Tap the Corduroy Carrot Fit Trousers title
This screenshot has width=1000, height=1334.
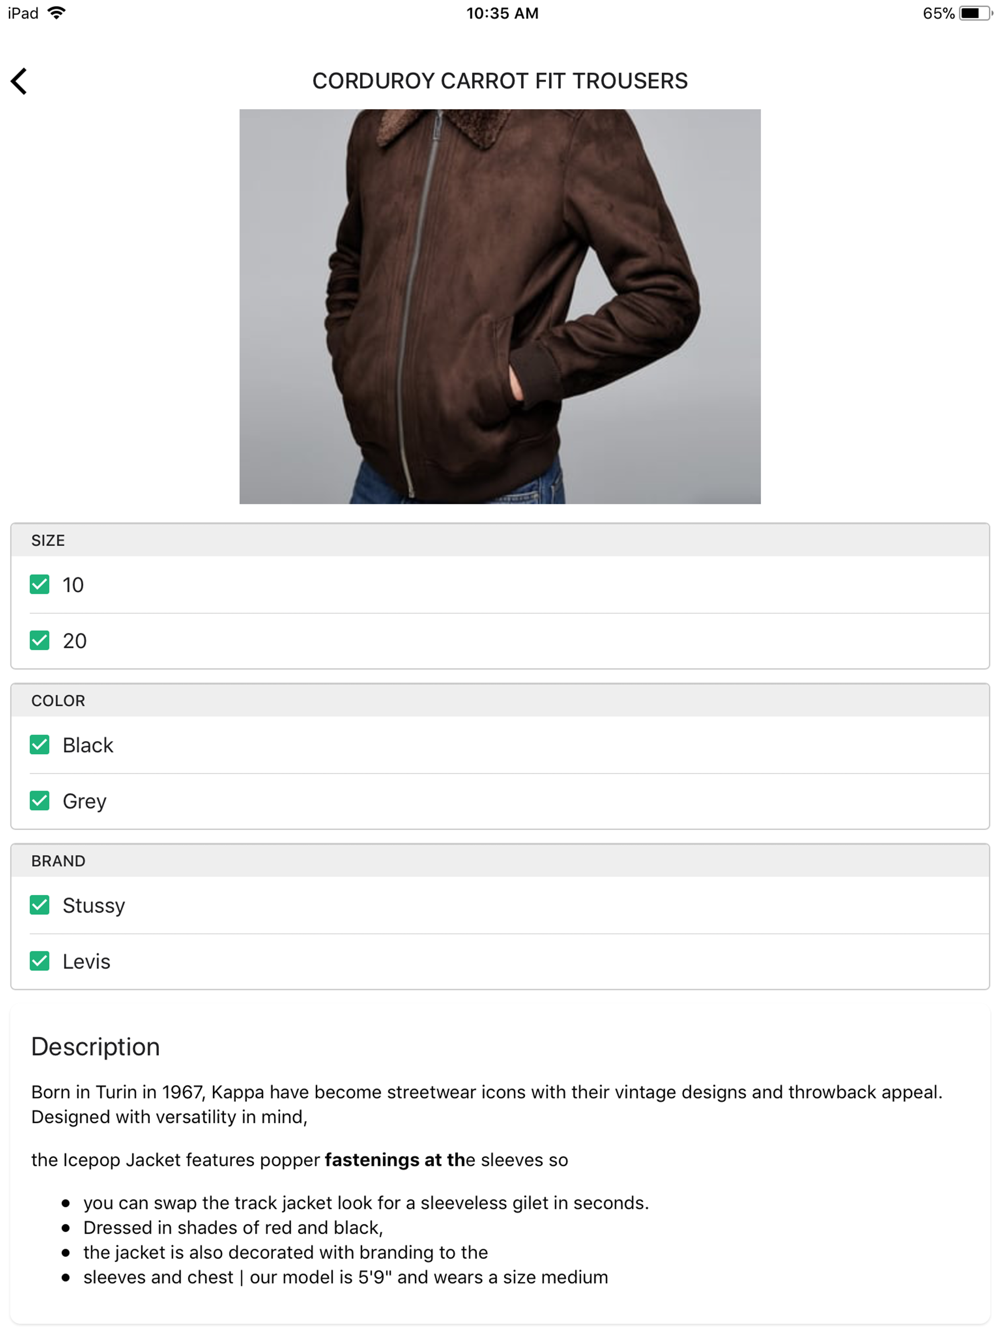500,81
